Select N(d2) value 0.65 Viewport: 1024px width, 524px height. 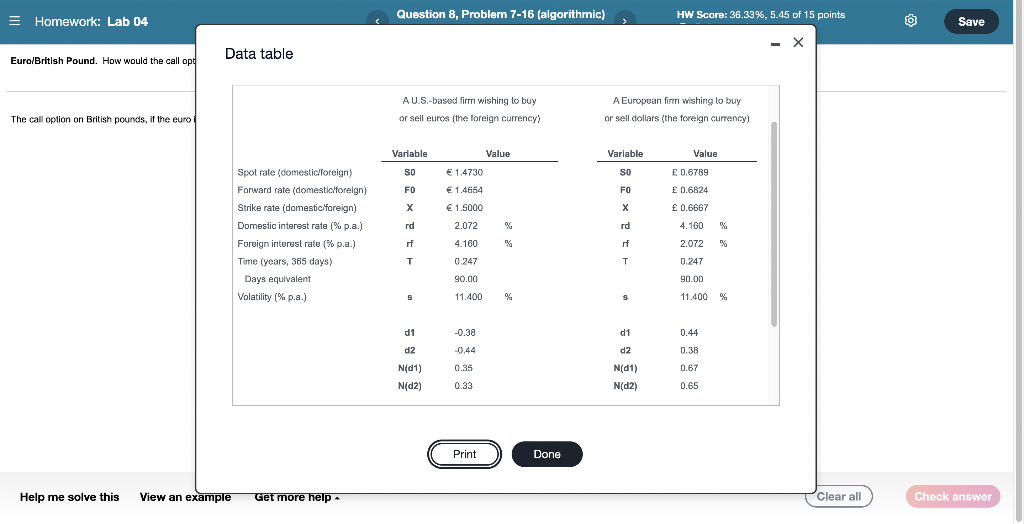[689, 386]
